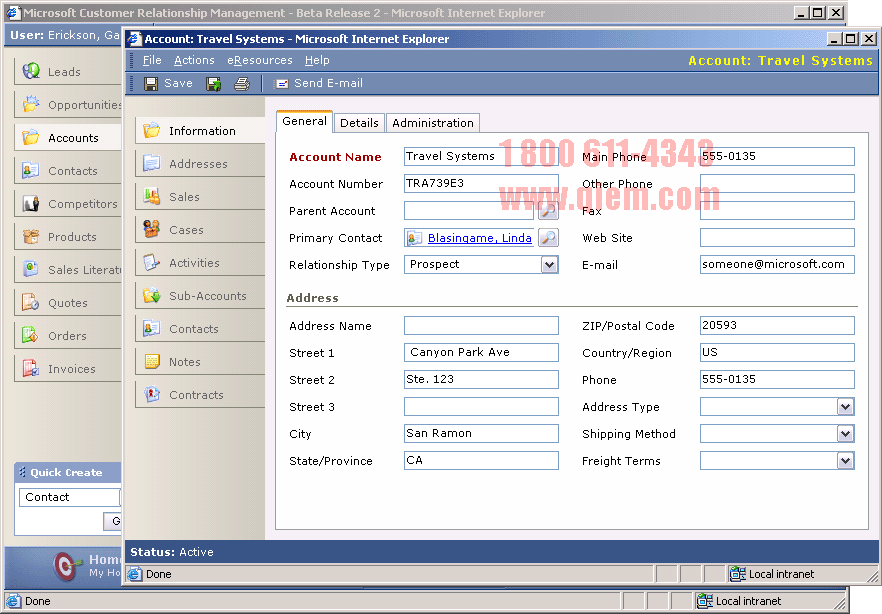Click the Send E-mail envelope icon
The image size is (882, 614).
point(281,84)
